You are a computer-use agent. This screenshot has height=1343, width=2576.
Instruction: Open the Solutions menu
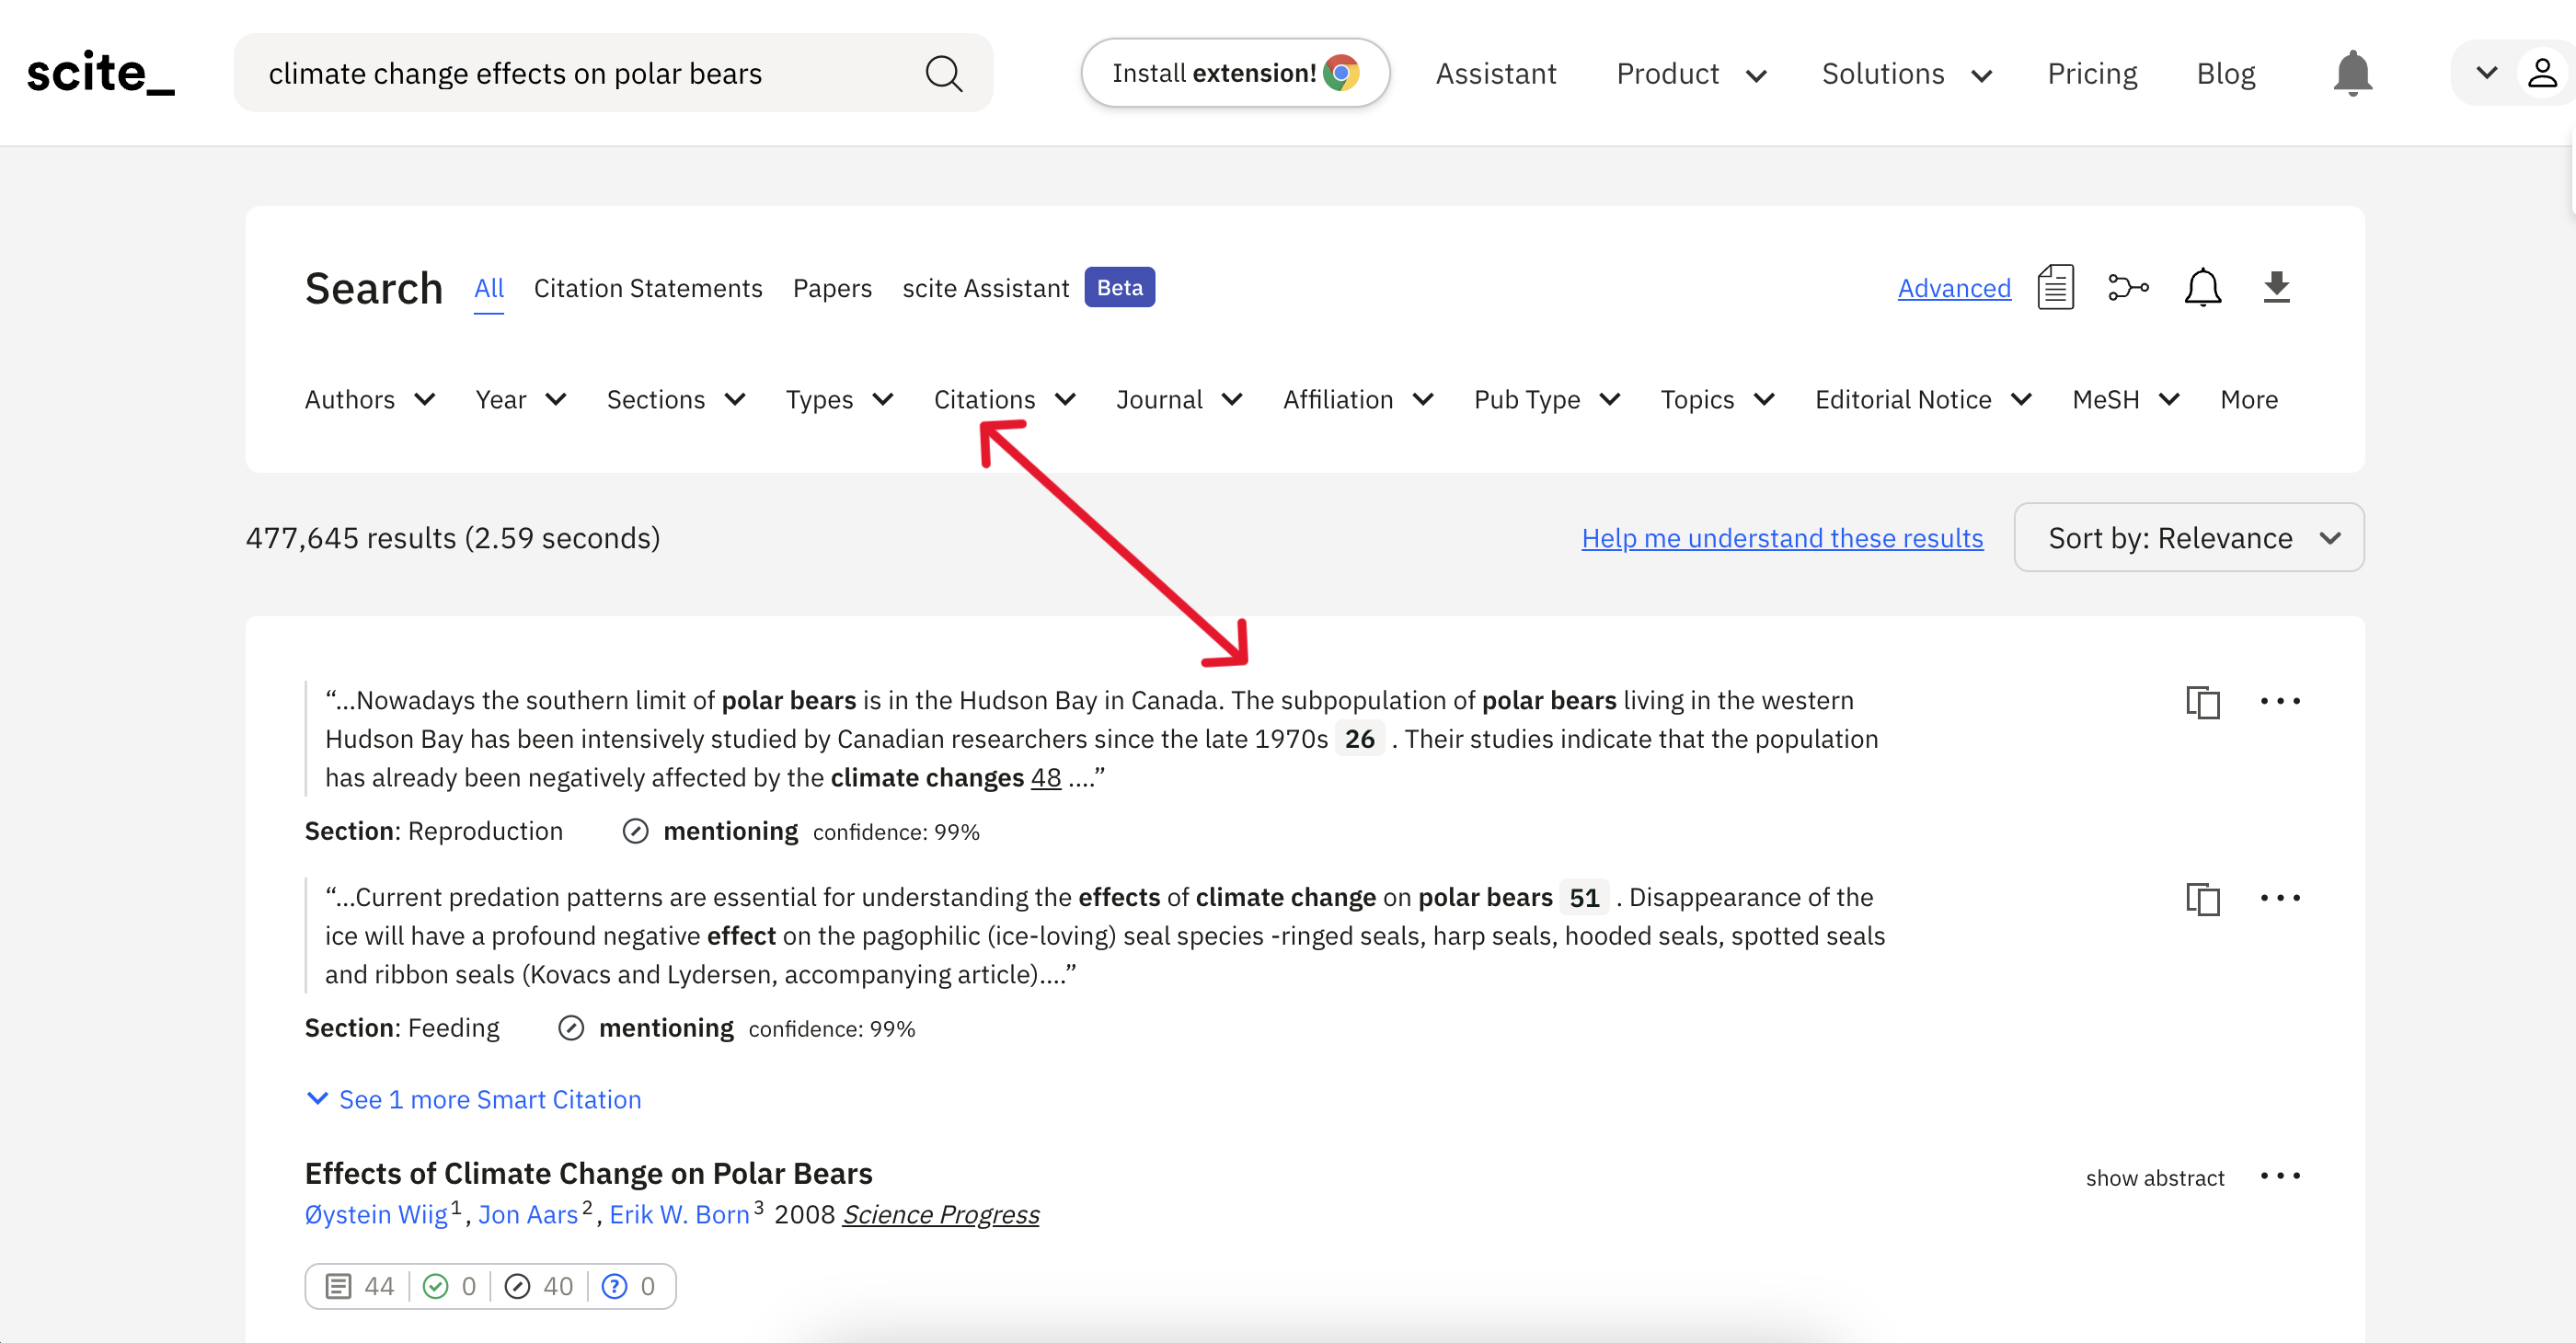pyautogui.click(x=1906, y=74)
